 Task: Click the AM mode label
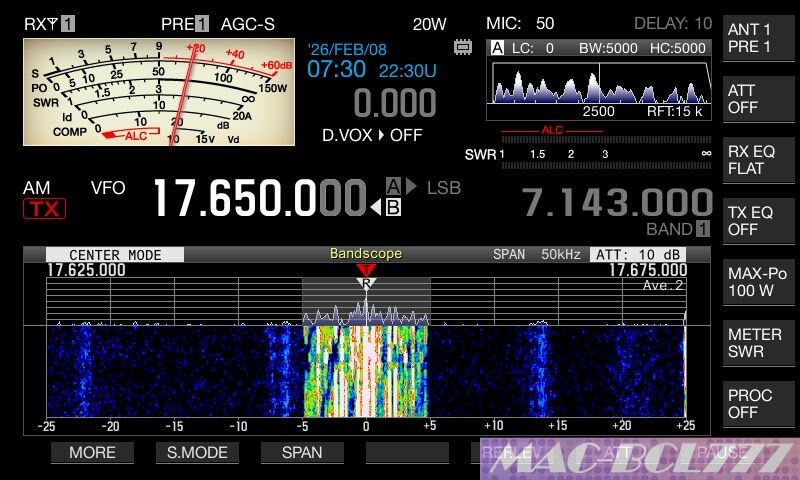[37, 188]
